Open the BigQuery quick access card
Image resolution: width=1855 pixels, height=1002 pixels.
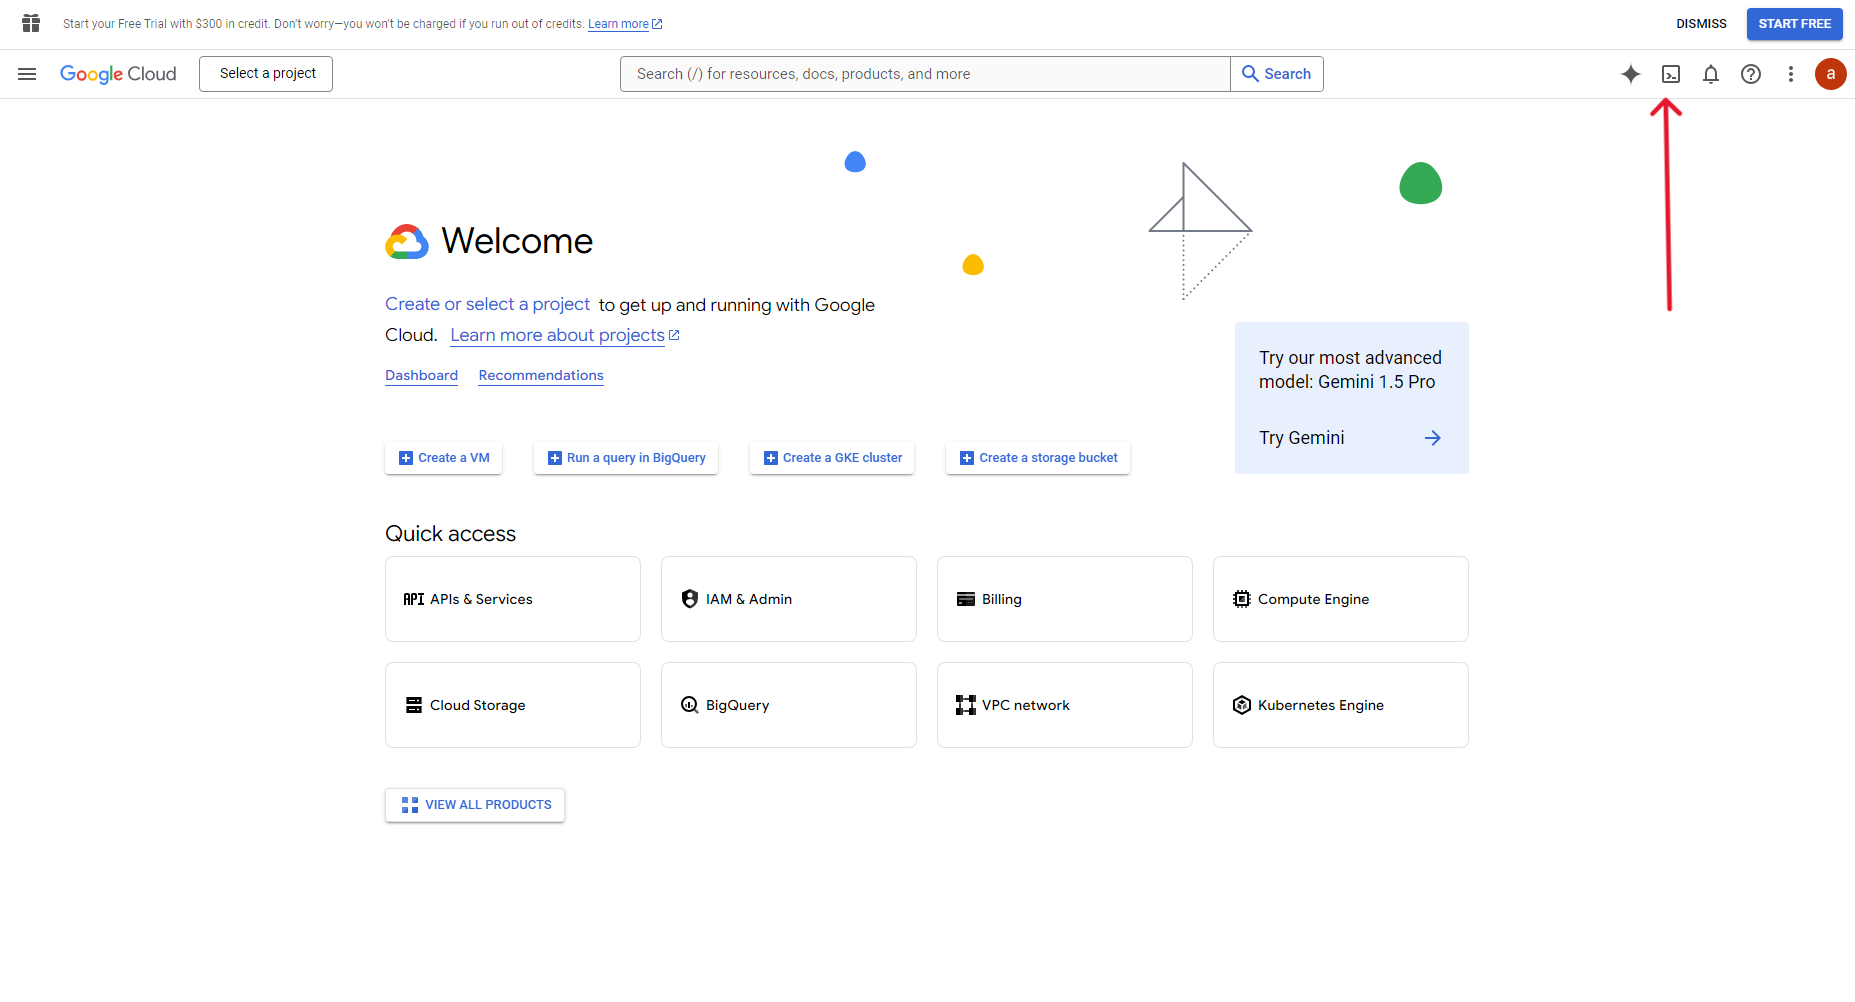[789, 705]
